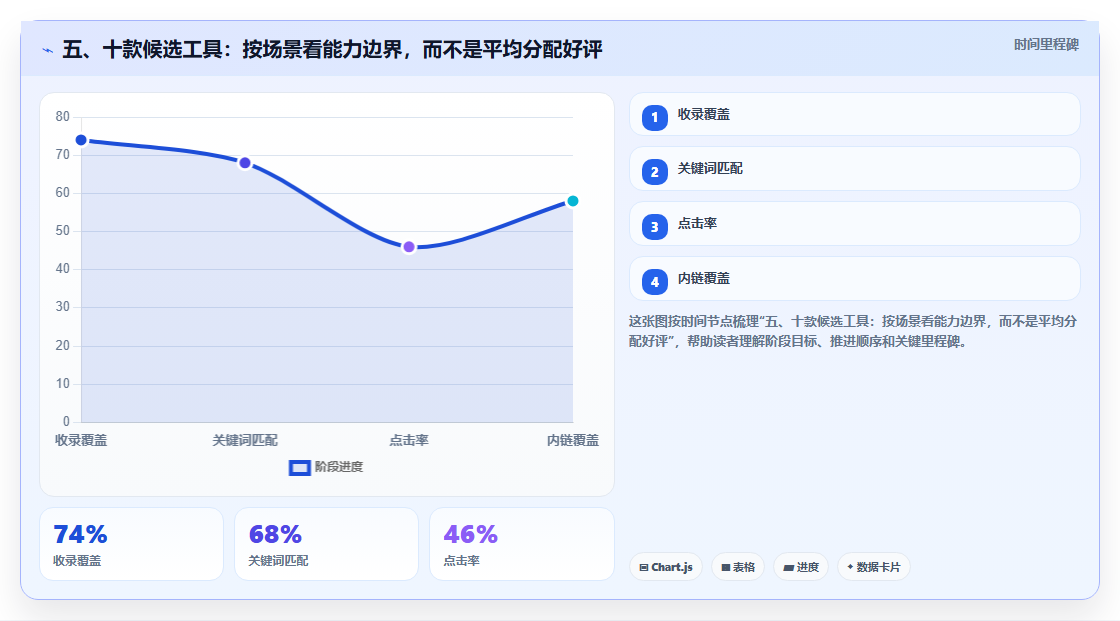Select the 点击率 data point at 46

click(409, 247)
